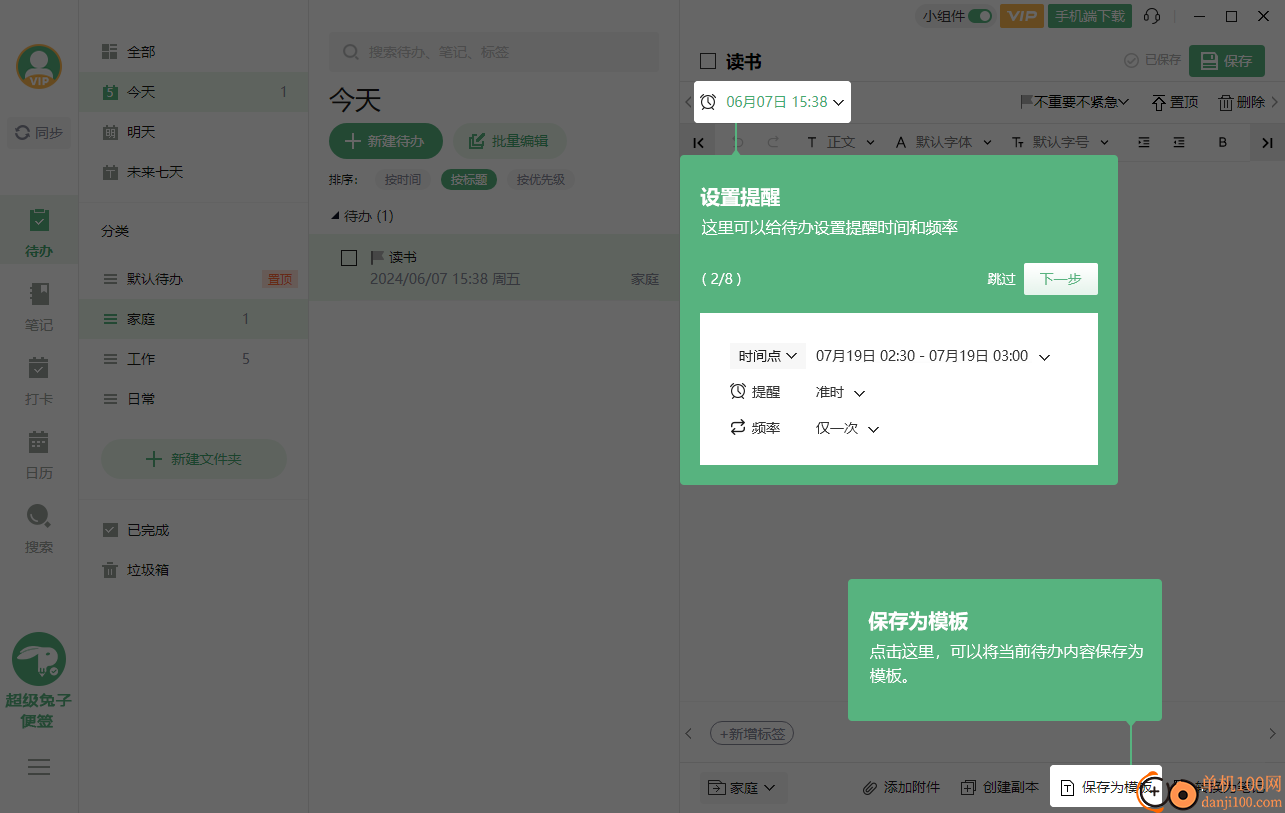Click the expand-right editor panel arrow icon

(1267, 143)
